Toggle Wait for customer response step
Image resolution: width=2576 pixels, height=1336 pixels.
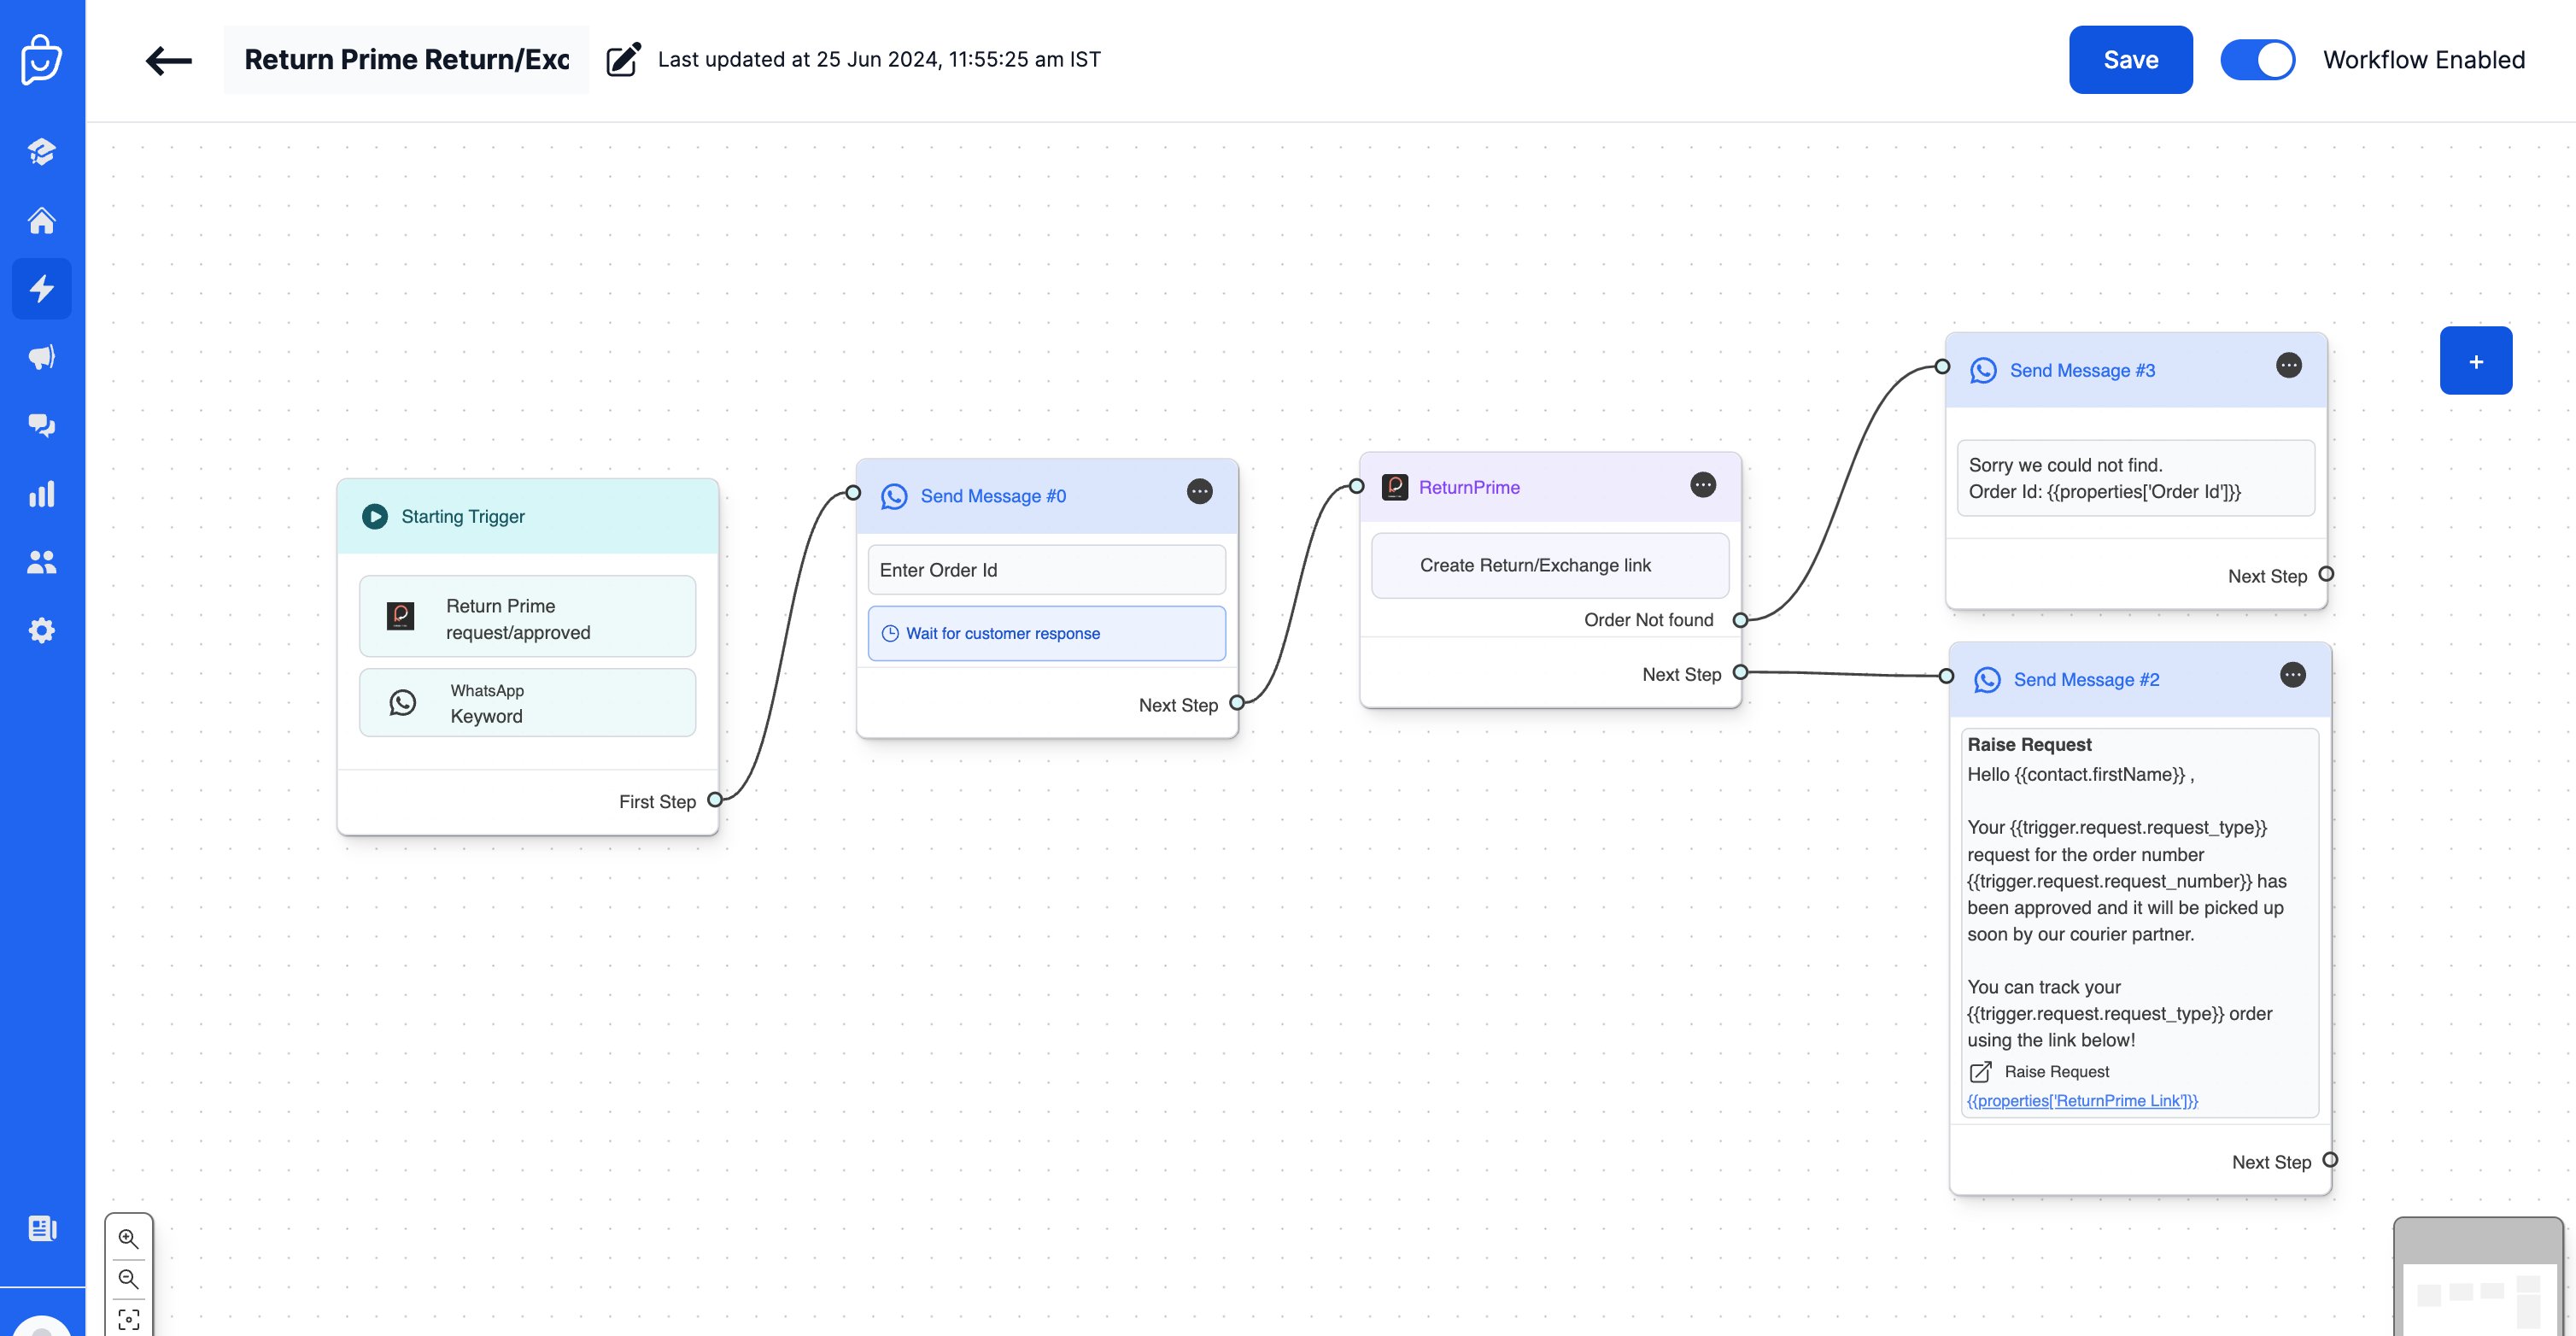1046,632
